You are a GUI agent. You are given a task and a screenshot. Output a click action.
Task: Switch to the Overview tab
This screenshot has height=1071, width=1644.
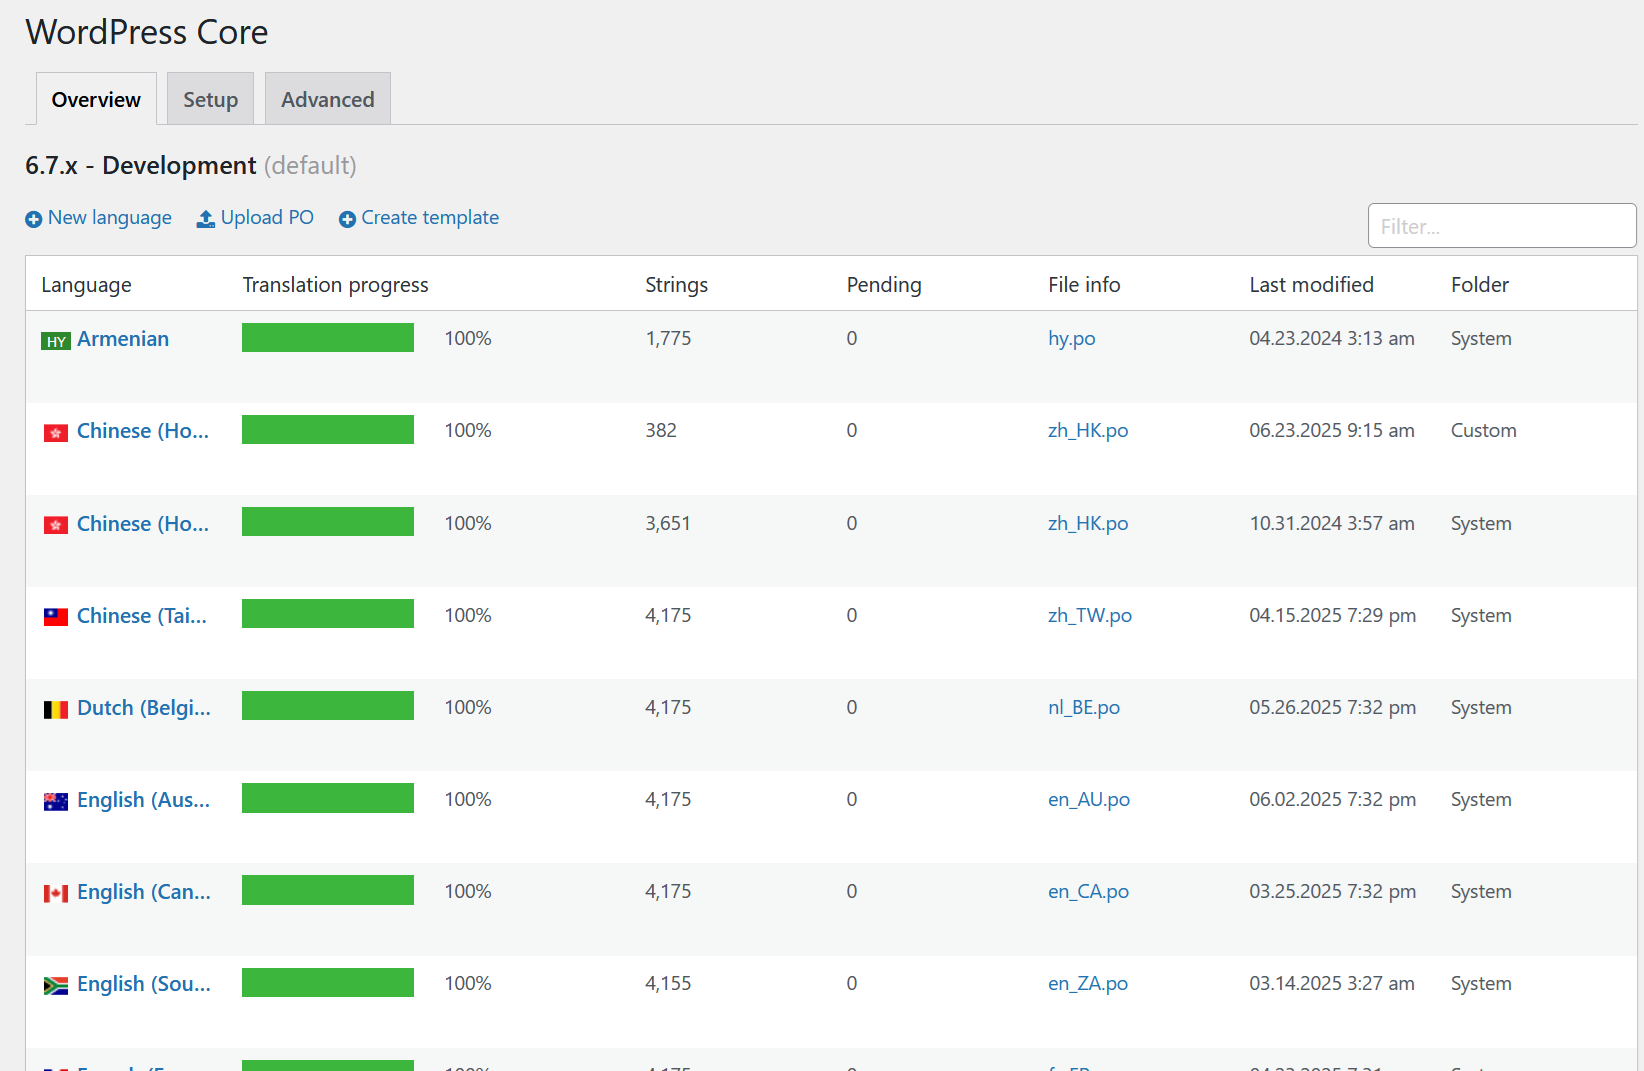click(96, 99)
